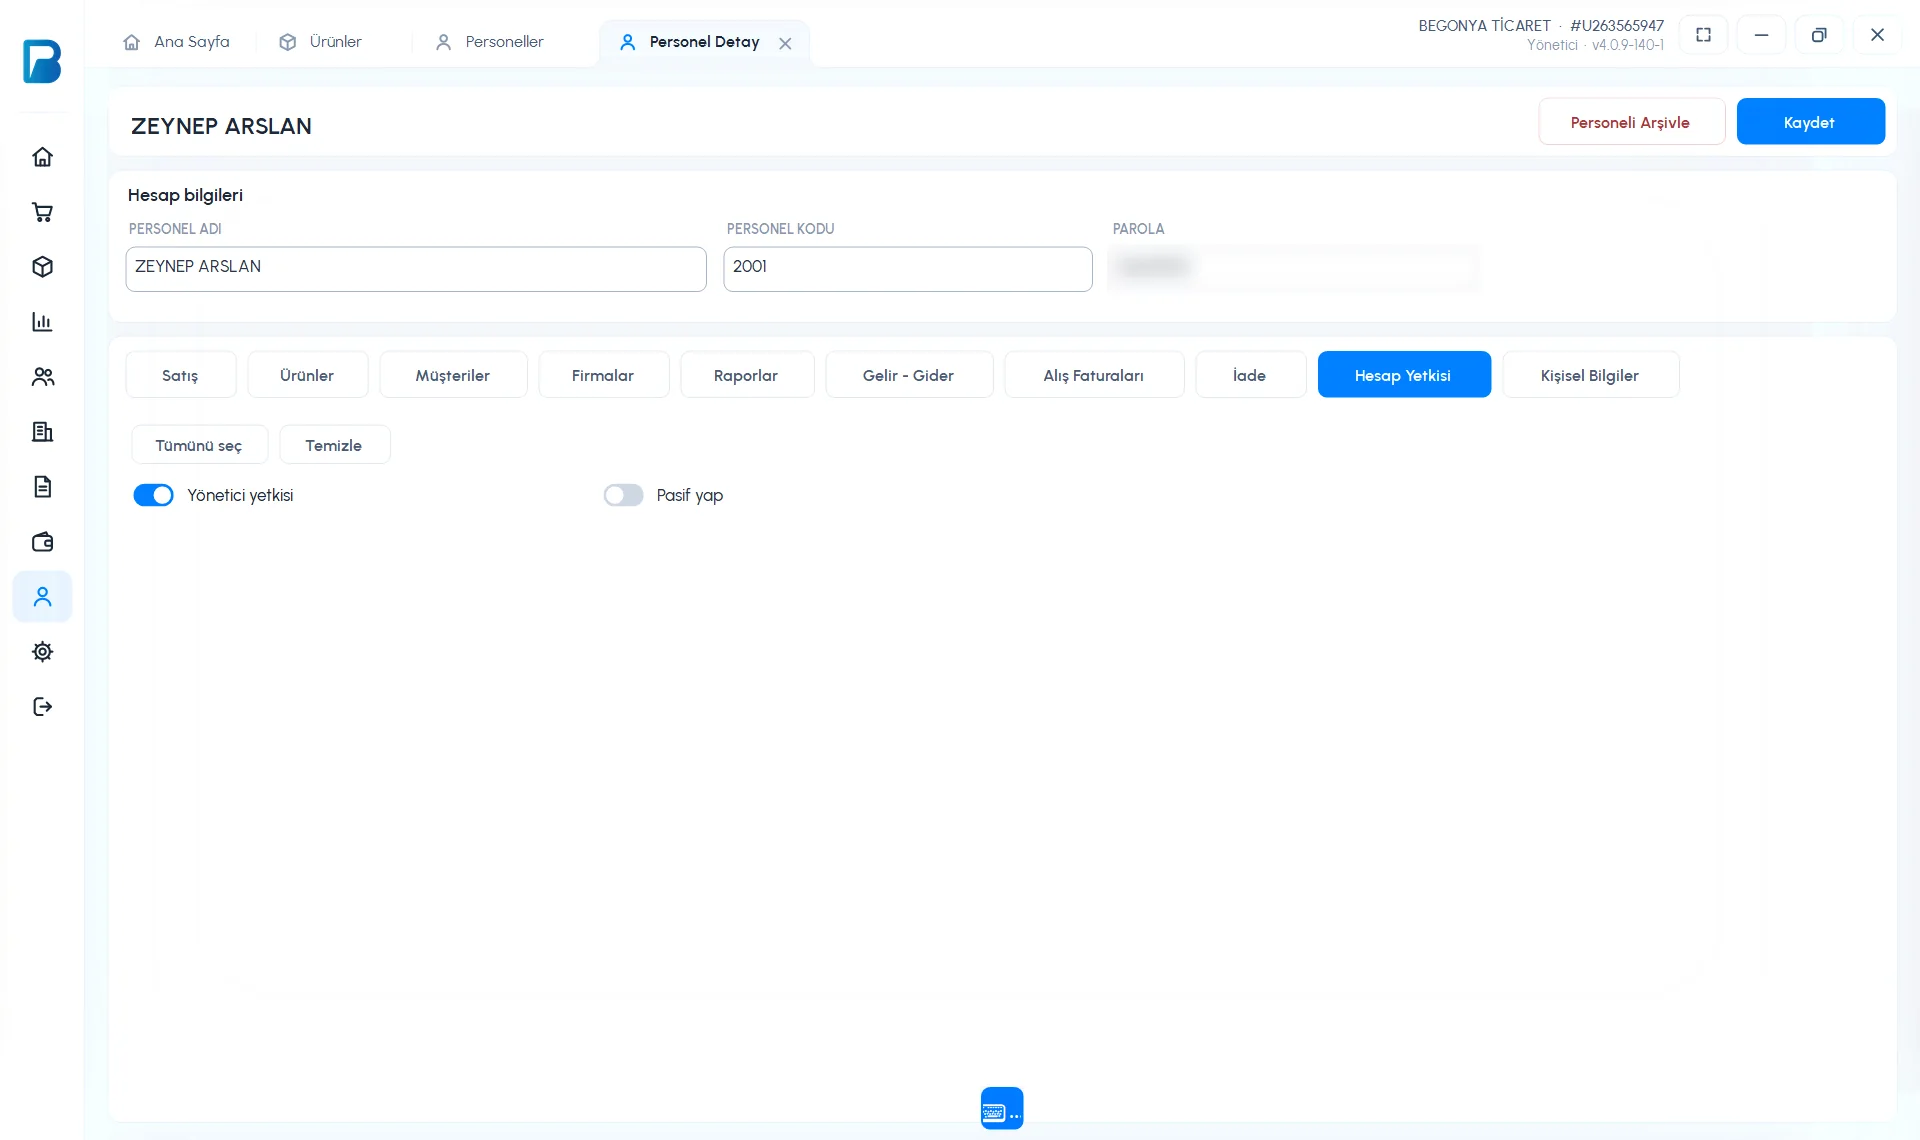Disable the Yönetici yetkisi toggle

point(153,495)
